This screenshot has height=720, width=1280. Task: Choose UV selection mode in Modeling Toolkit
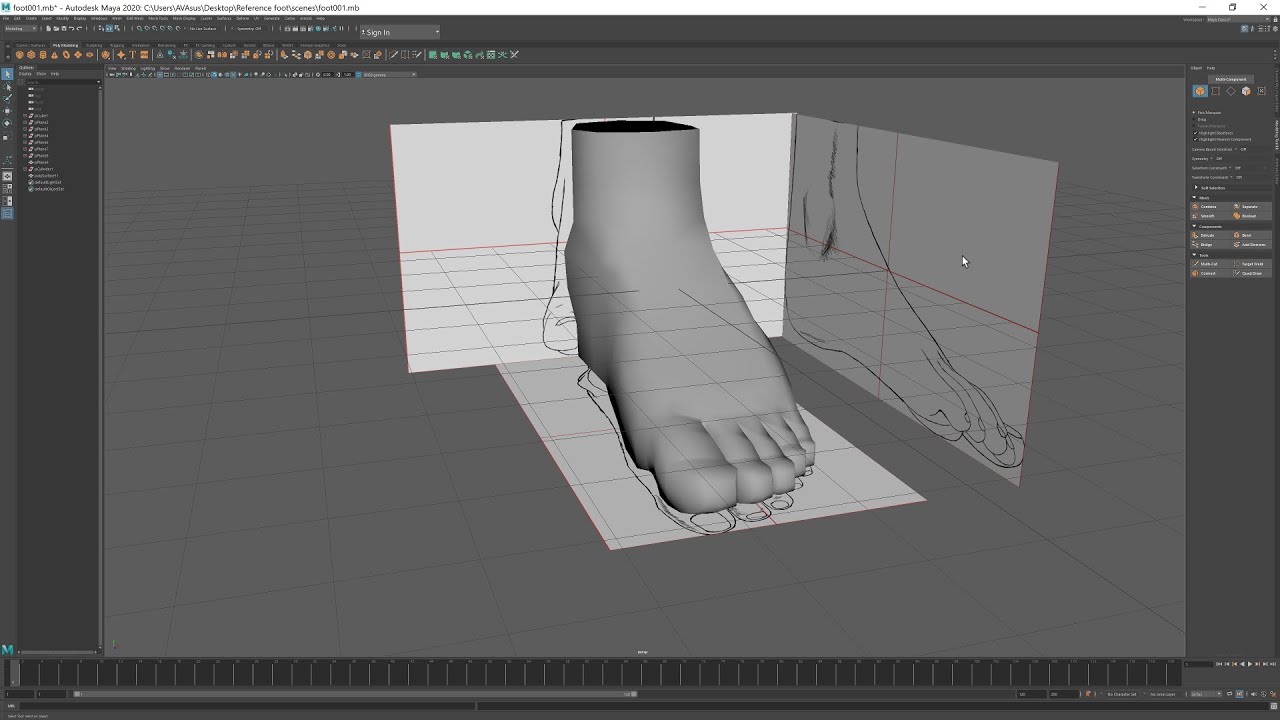pyautogui.click(x=1261, y=91)
